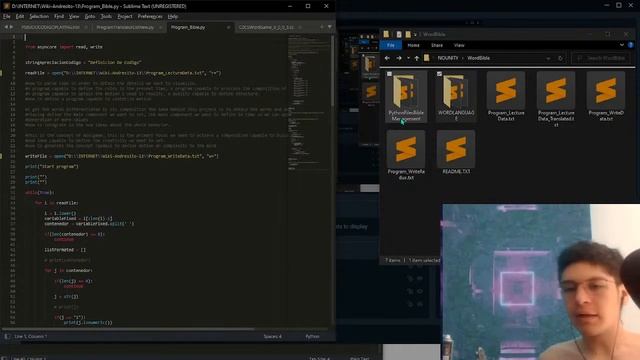This screenshot has height=360, width=640.
Task: Click folder icon in Explorer title bar
Action: click(386, 34)
